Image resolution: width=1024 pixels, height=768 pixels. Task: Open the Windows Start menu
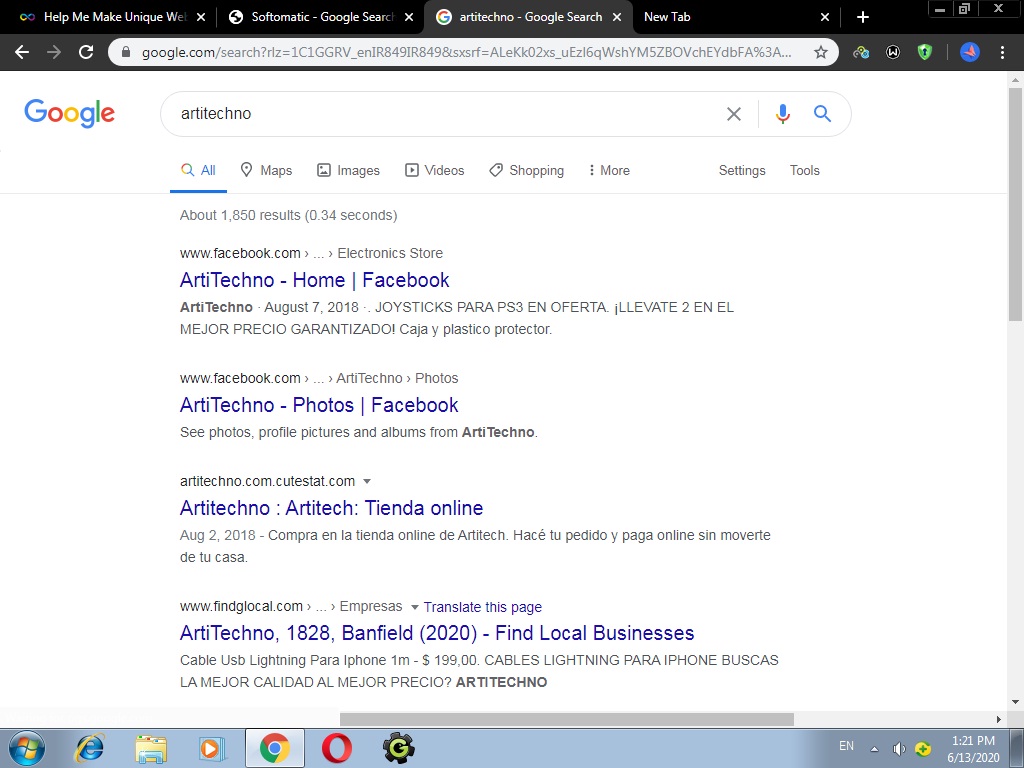(x=26, y=748)
